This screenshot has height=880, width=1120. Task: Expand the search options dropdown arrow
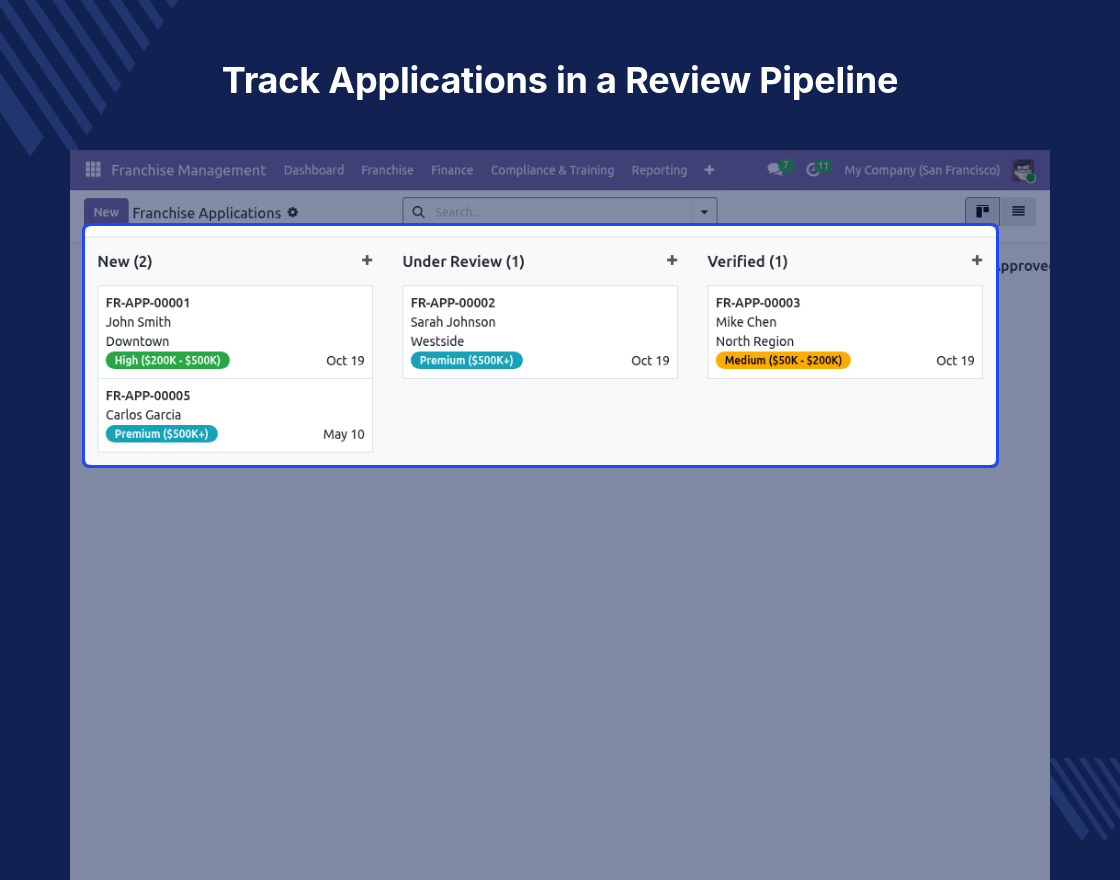(704, 212)
